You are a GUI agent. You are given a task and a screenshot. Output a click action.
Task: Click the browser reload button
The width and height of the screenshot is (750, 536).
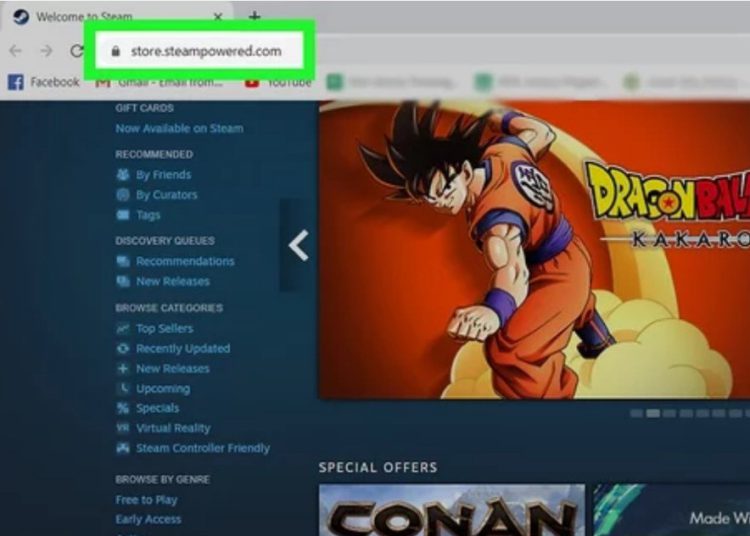point(76,50)
